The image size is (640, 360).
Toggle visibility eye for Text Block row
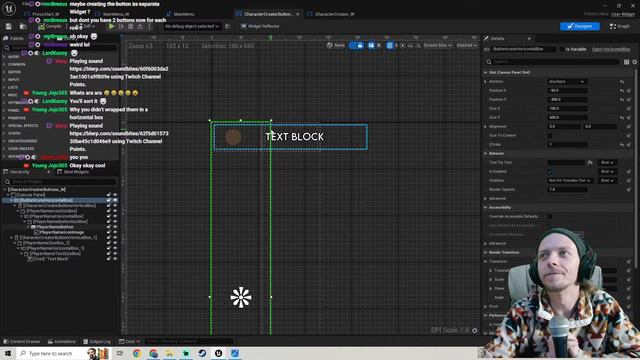pyautogui.click(x=115, y=258)
